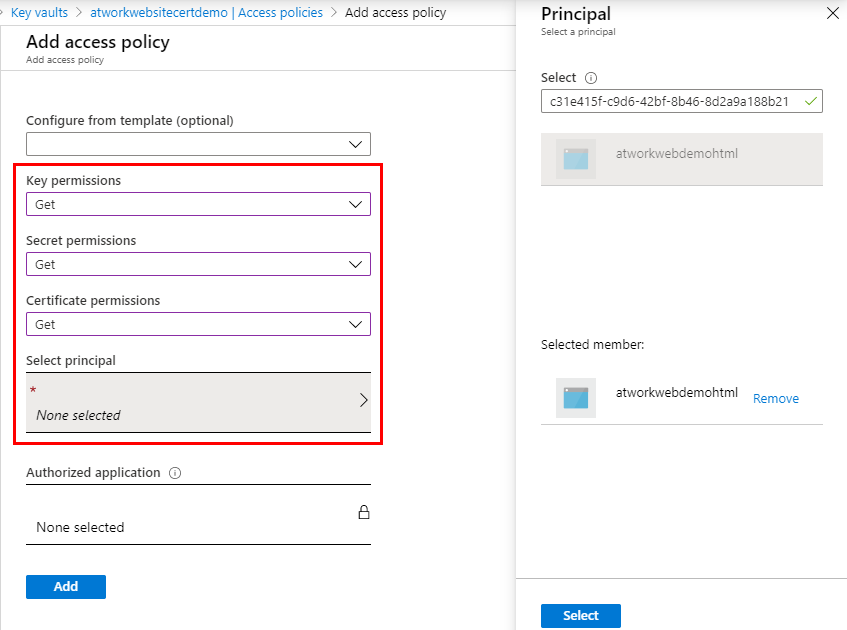This screenshot has width=847, height=630.
Task: Open atworkwebsitecertdemo Access policies breadcrumb
Action: point(207,13)
